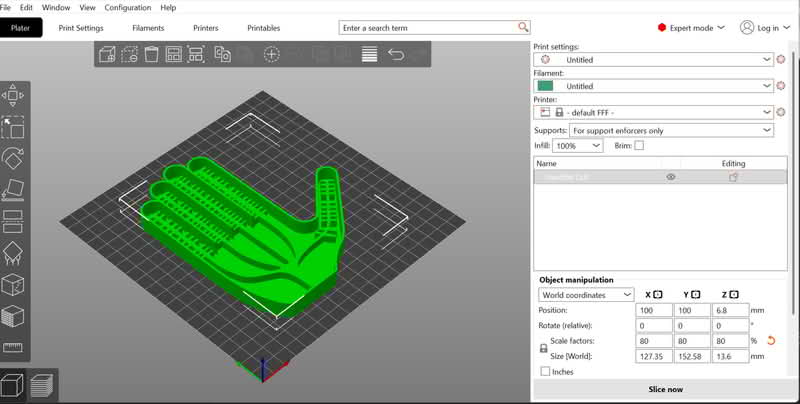The image size is (800, 404).
Task: Open Filament settings gear icon
Action: tap(781, 86)
